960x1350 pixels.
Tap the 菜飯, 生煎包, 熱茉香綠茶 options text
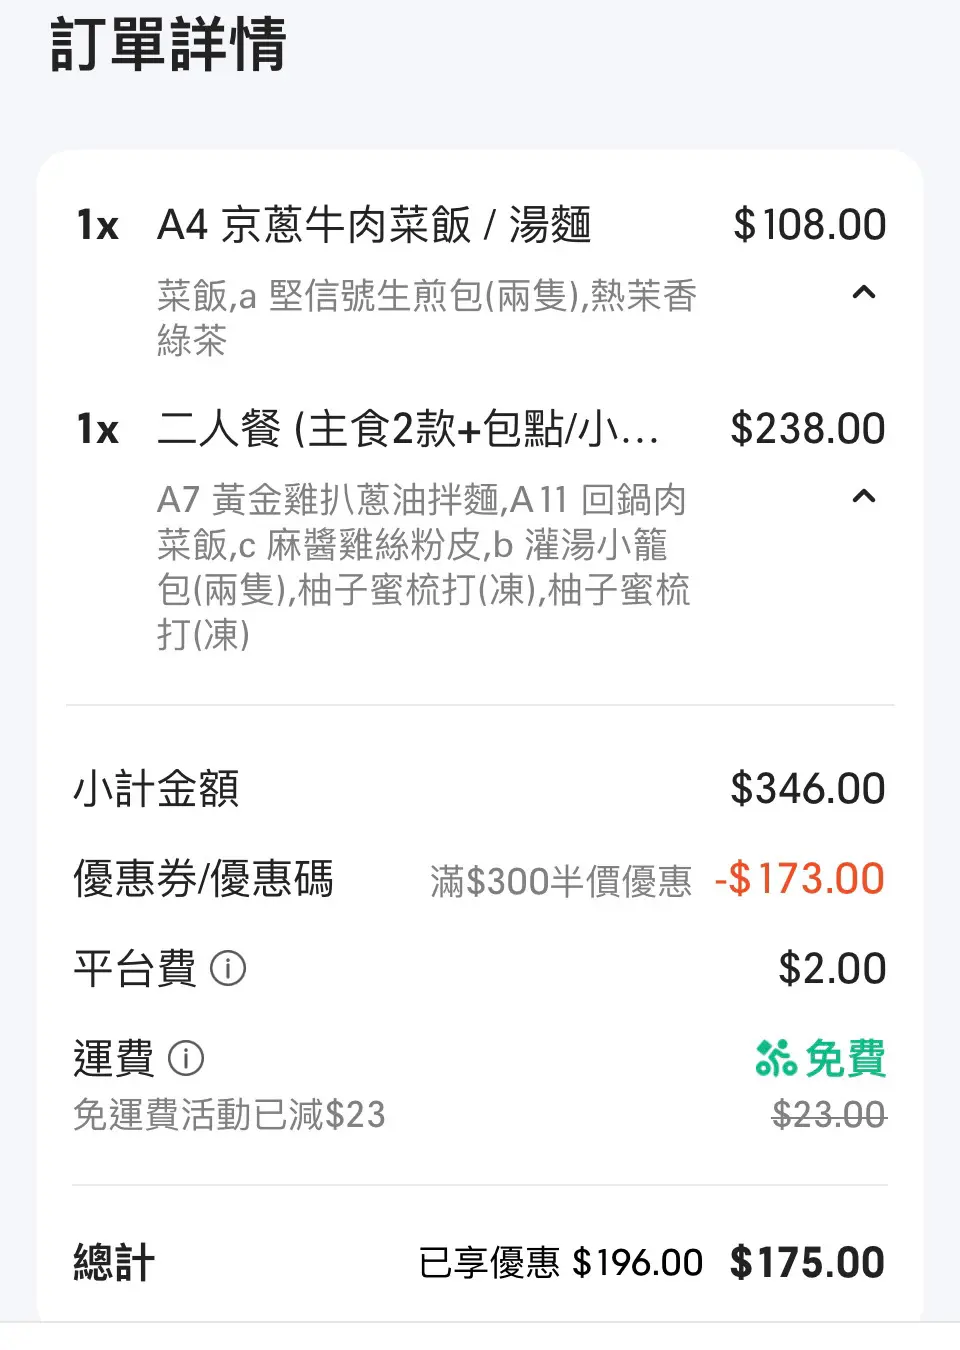(427, 318)
